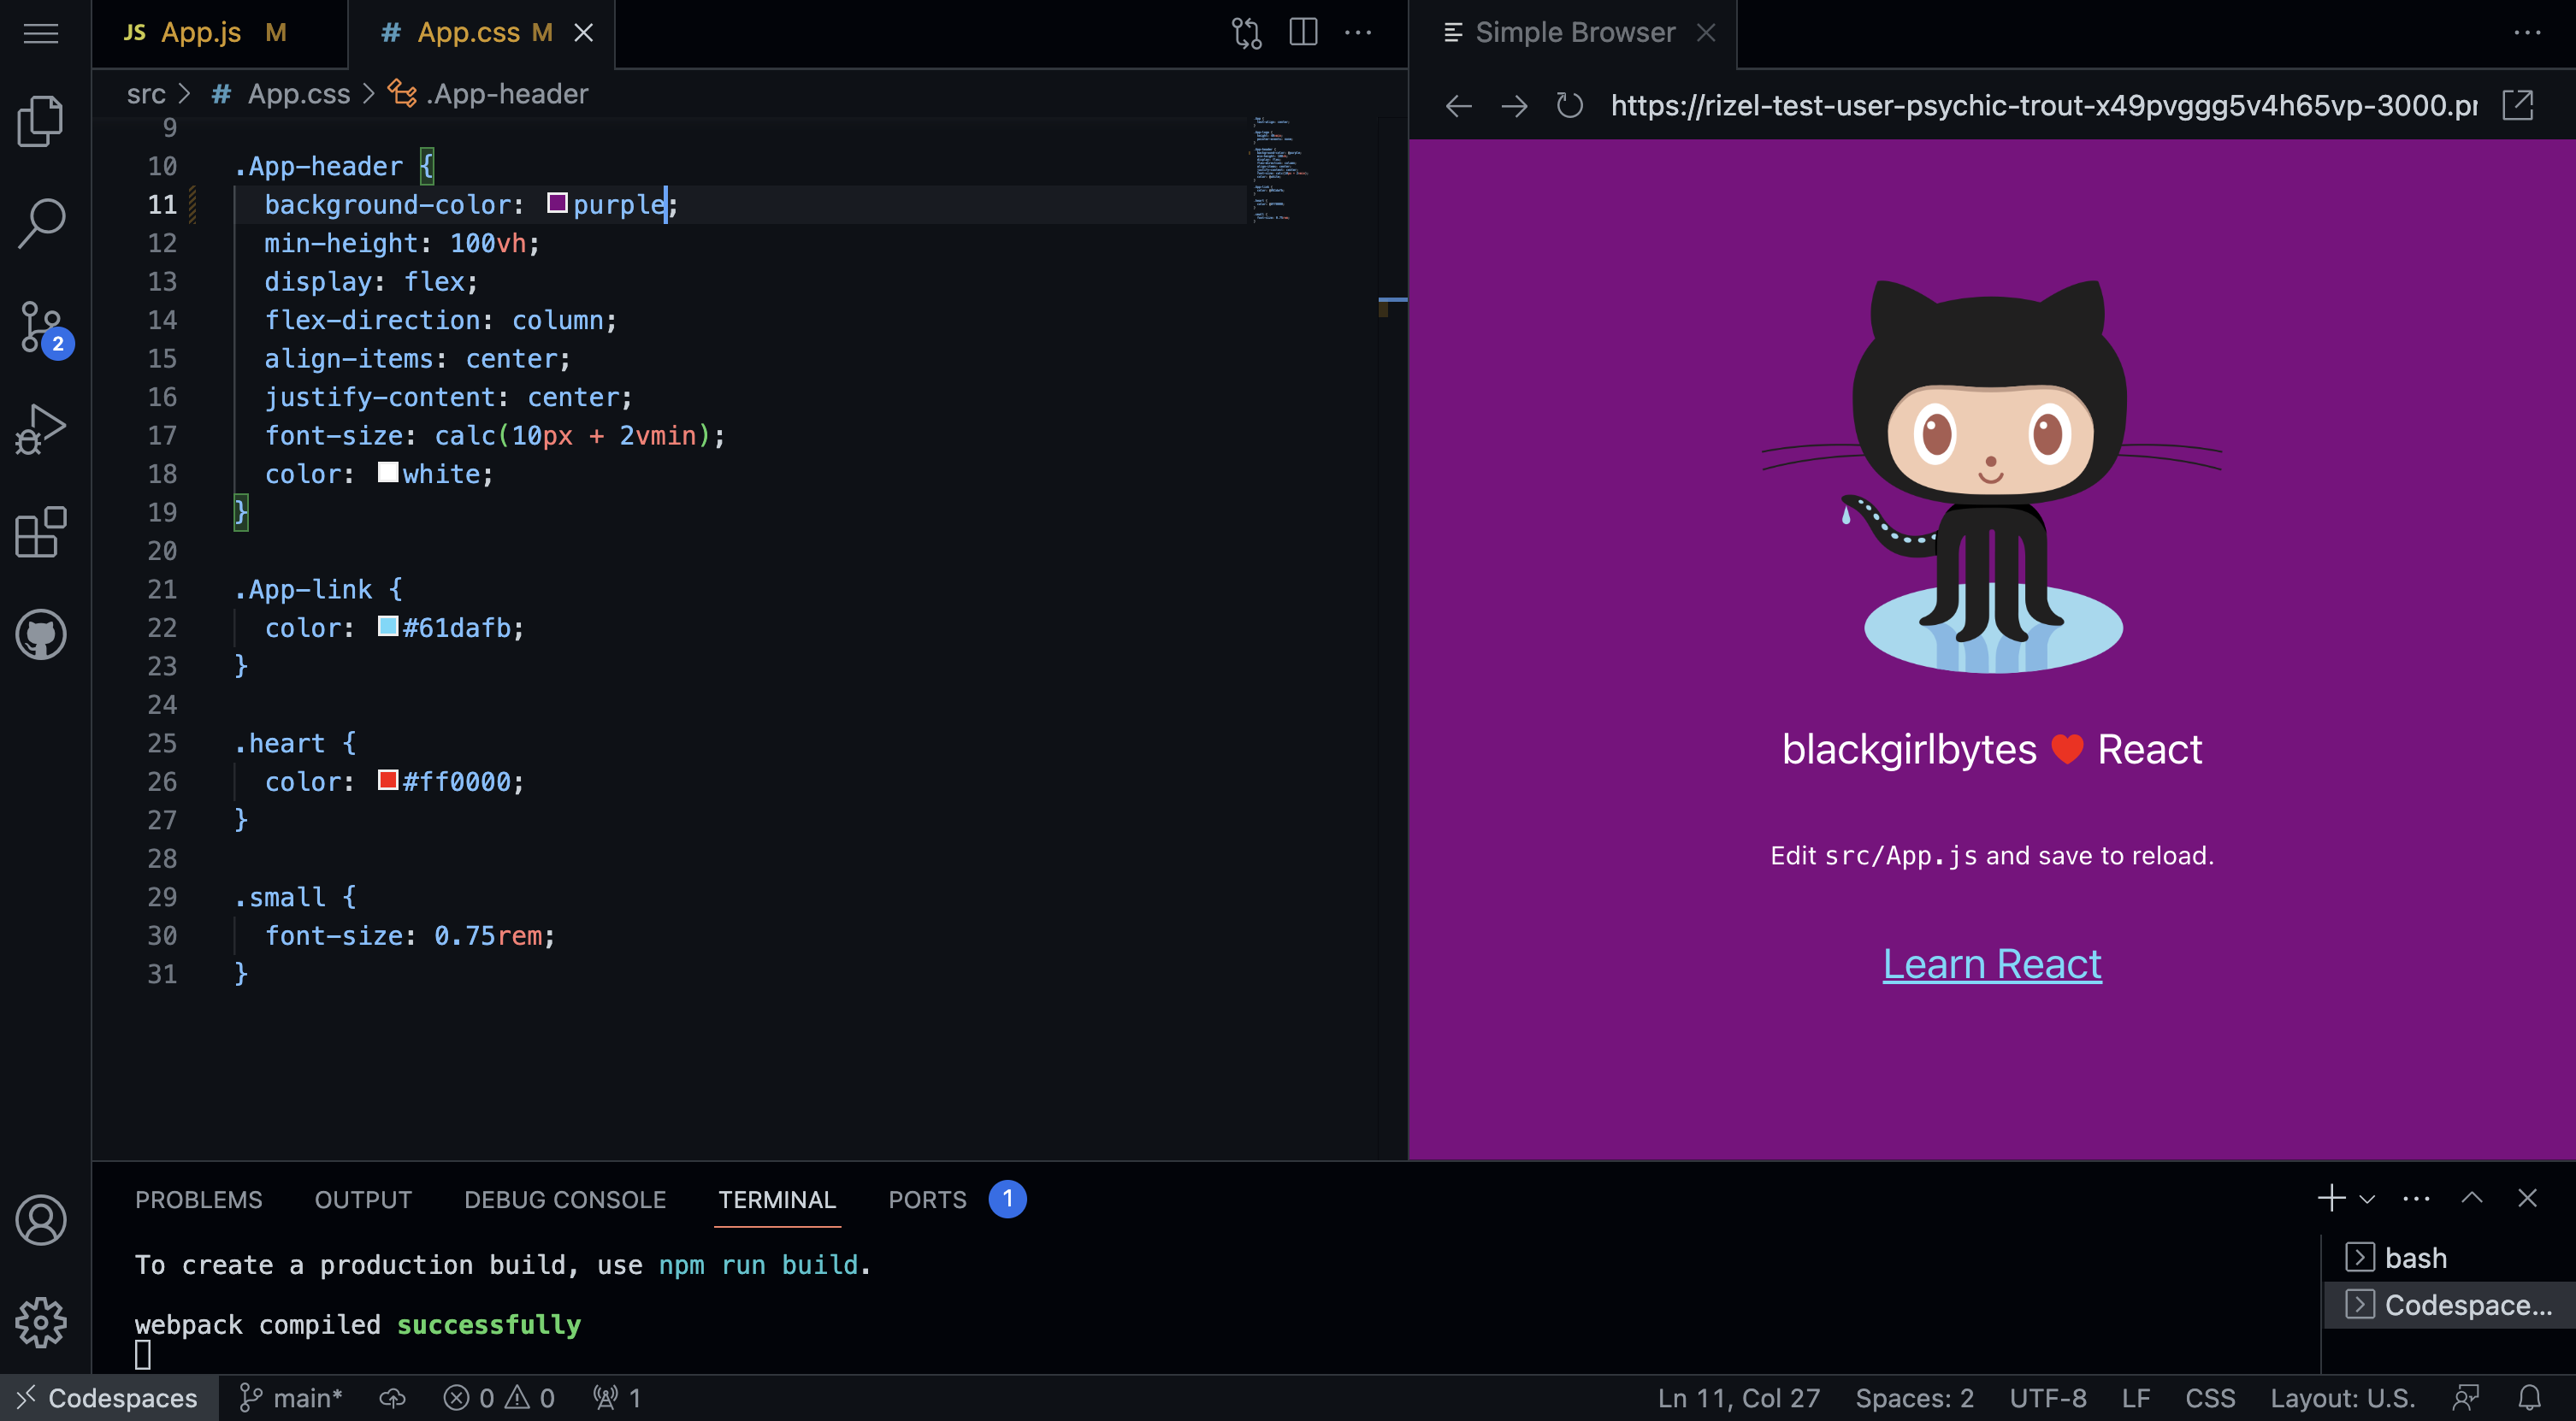Open the hamburger application menu
The height and width of the screenshot is (1421, 2576).
(41, 34)
